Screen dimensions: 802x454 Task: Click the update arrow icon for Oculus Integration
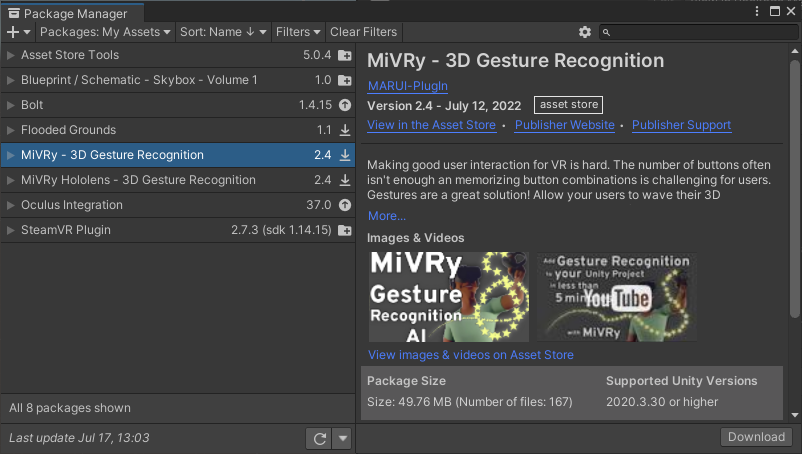(x=345, y=205)
